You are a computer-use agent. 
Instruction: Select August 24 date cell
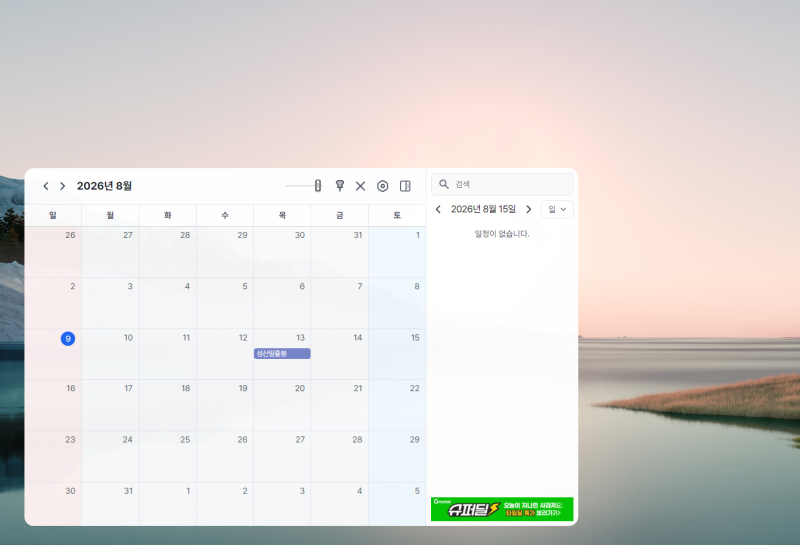pos(110,456)
